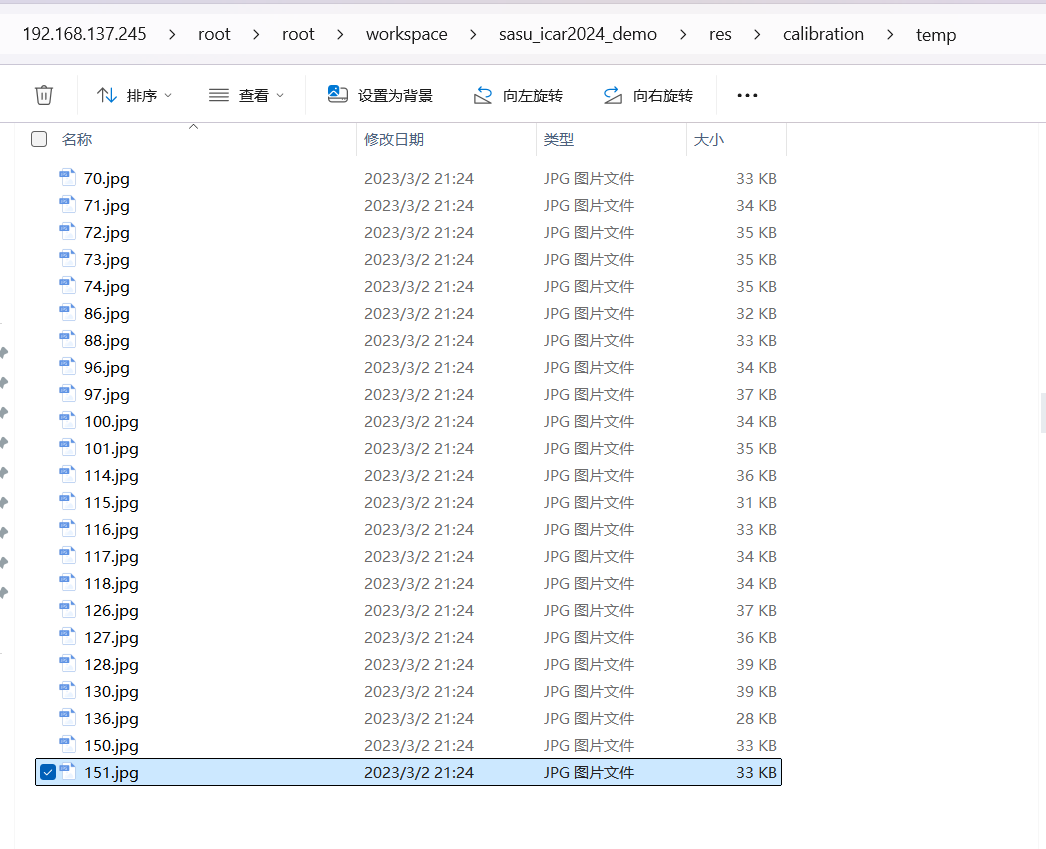Click the delete trash can icon

click(x=44, y=95)
